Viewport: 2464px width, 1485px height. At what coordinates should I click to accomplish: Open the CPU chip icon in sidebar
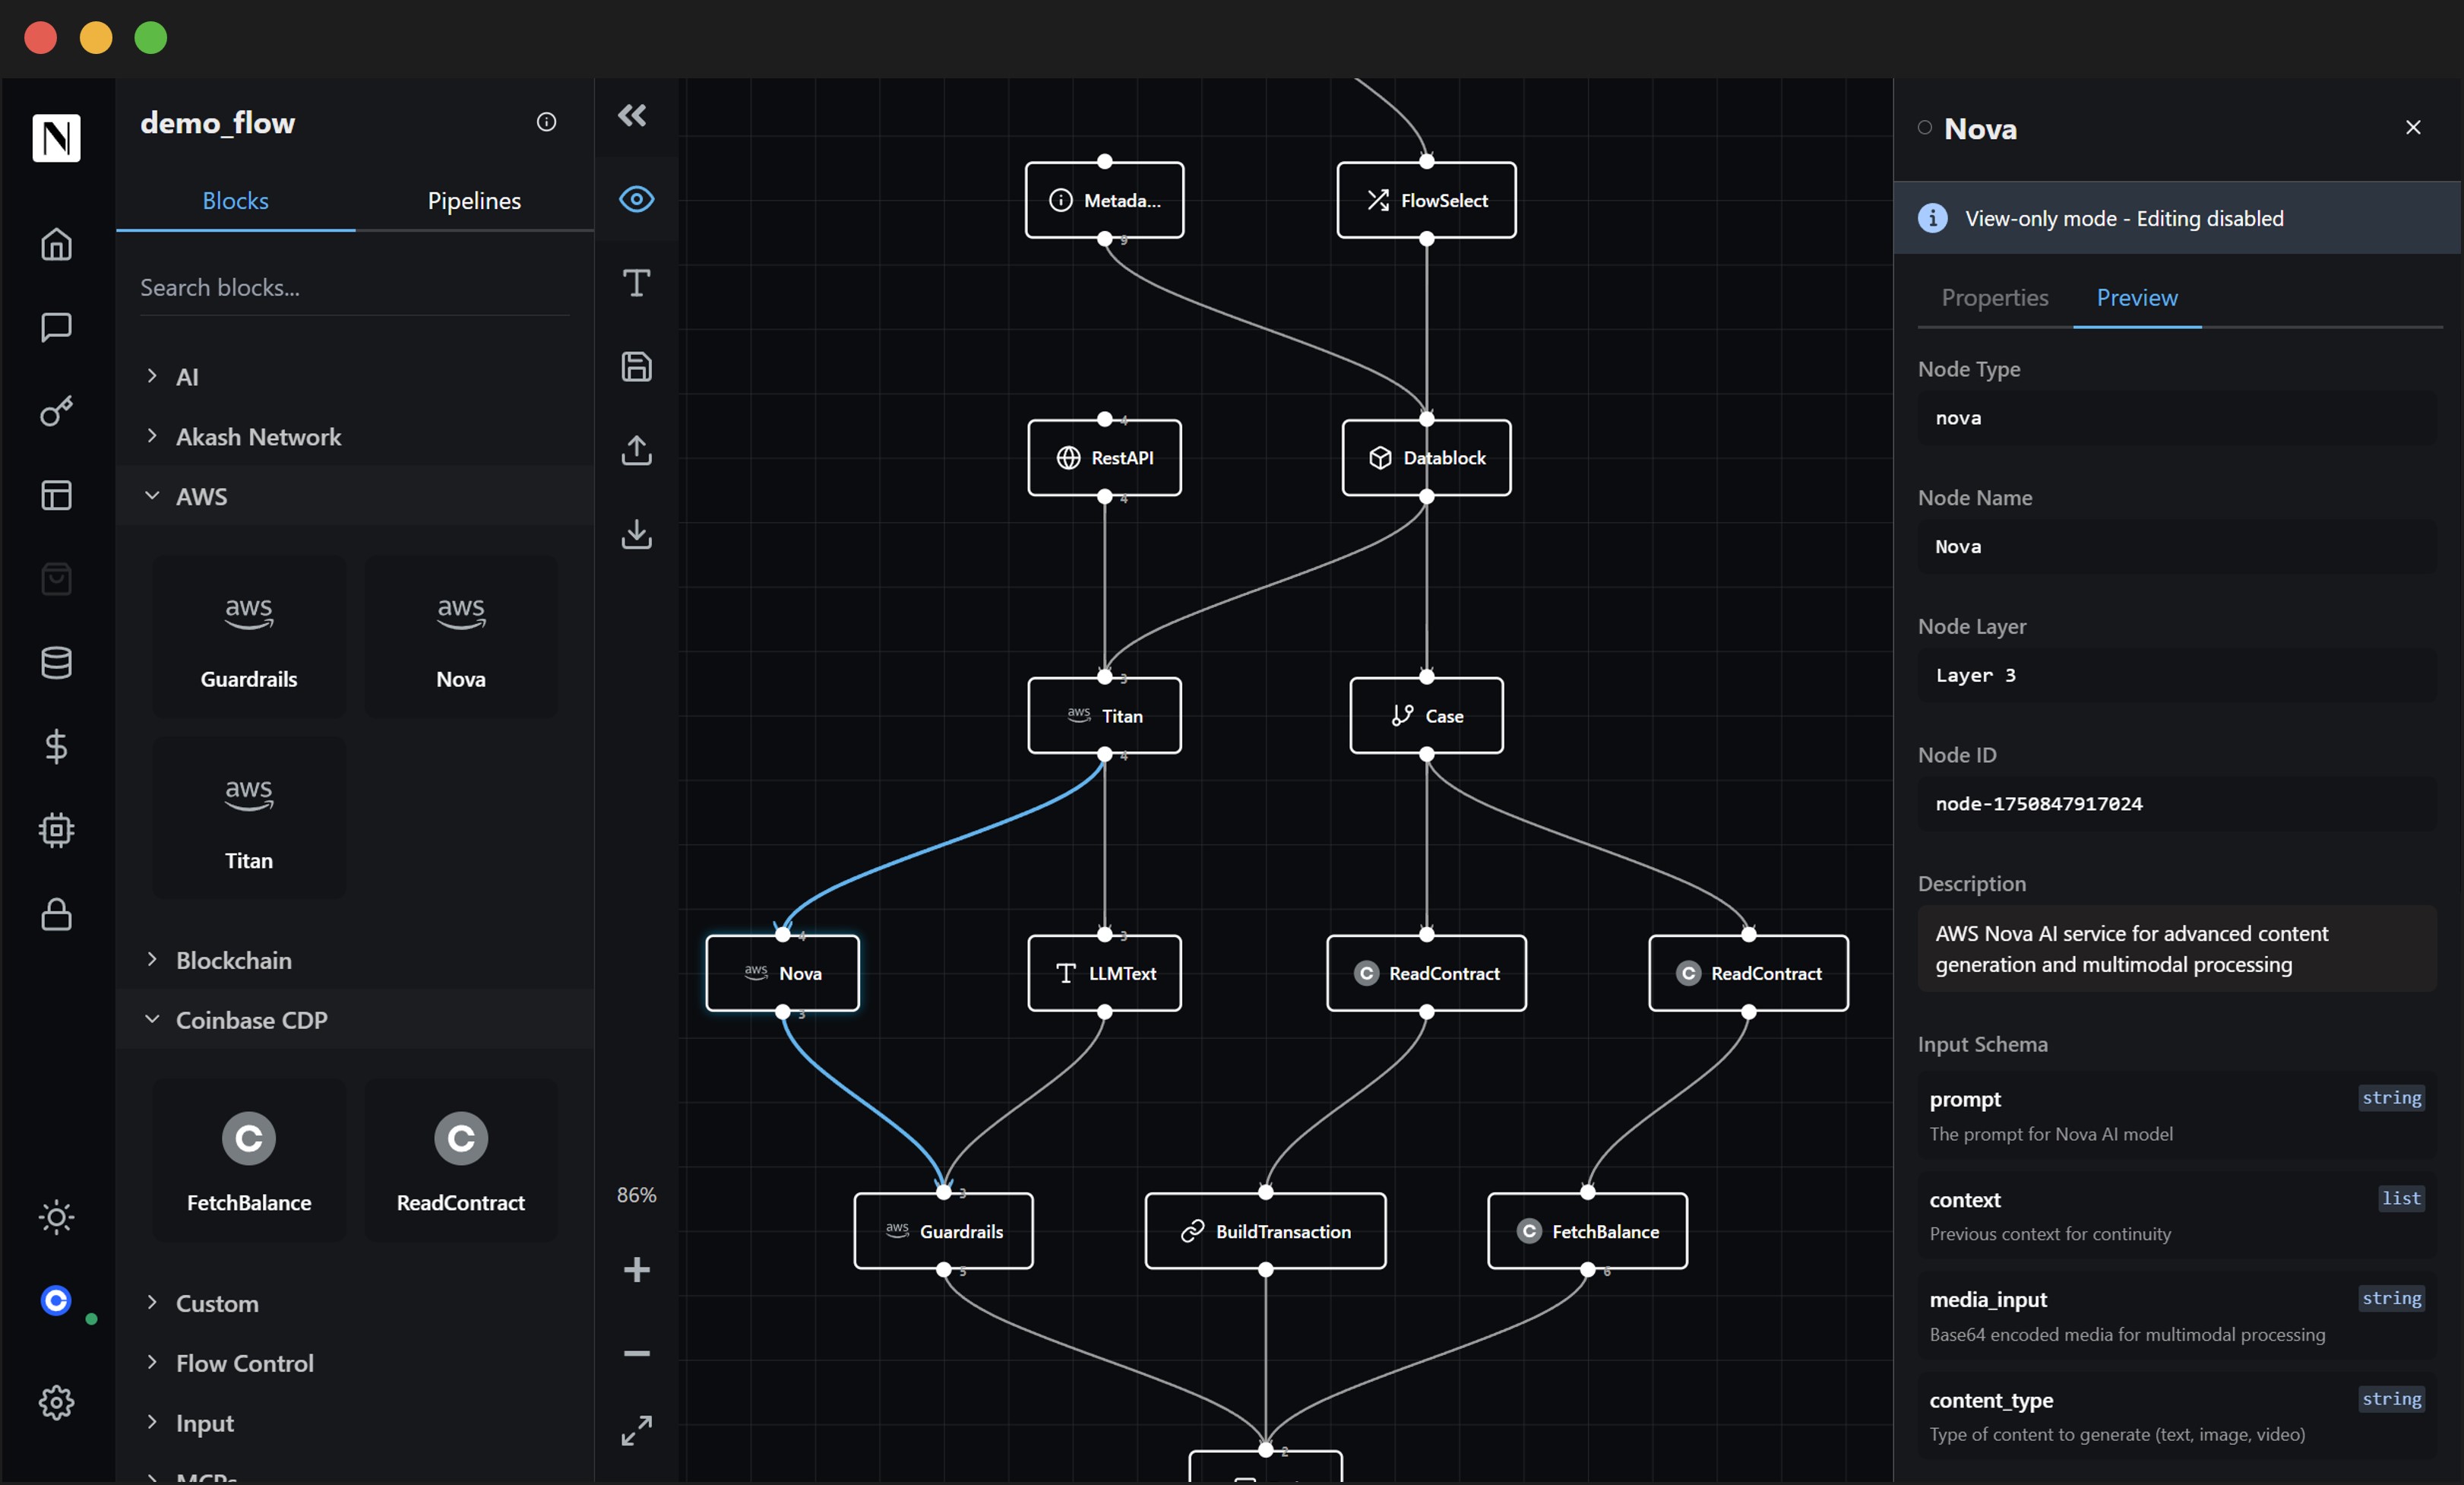tap(56, 830)
